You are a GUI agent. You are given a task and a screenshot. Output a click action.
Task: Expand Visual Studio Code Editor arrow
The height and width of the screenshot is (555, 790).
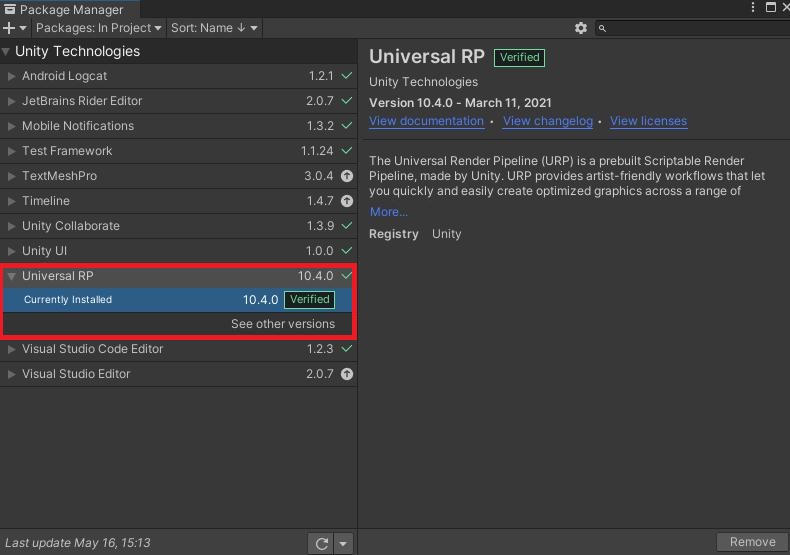pos(11,349)
